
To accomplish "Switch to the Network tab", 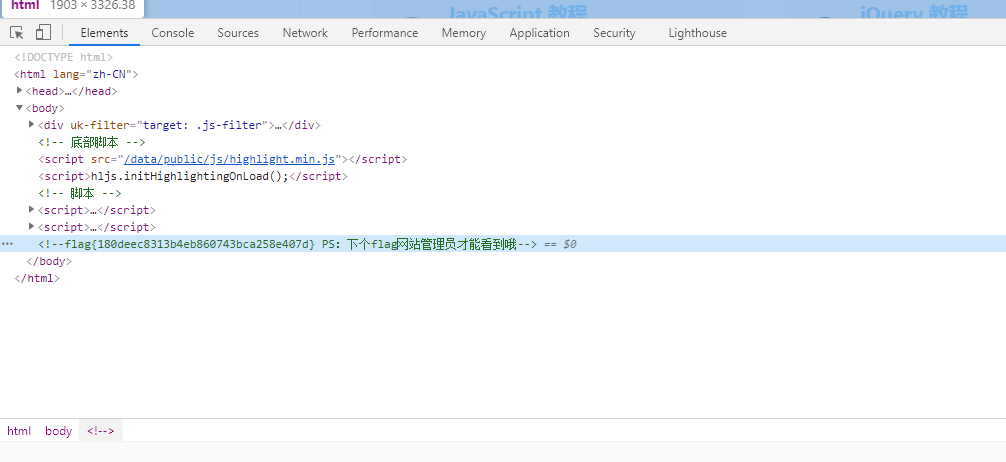I will click(x=305, y=33).
